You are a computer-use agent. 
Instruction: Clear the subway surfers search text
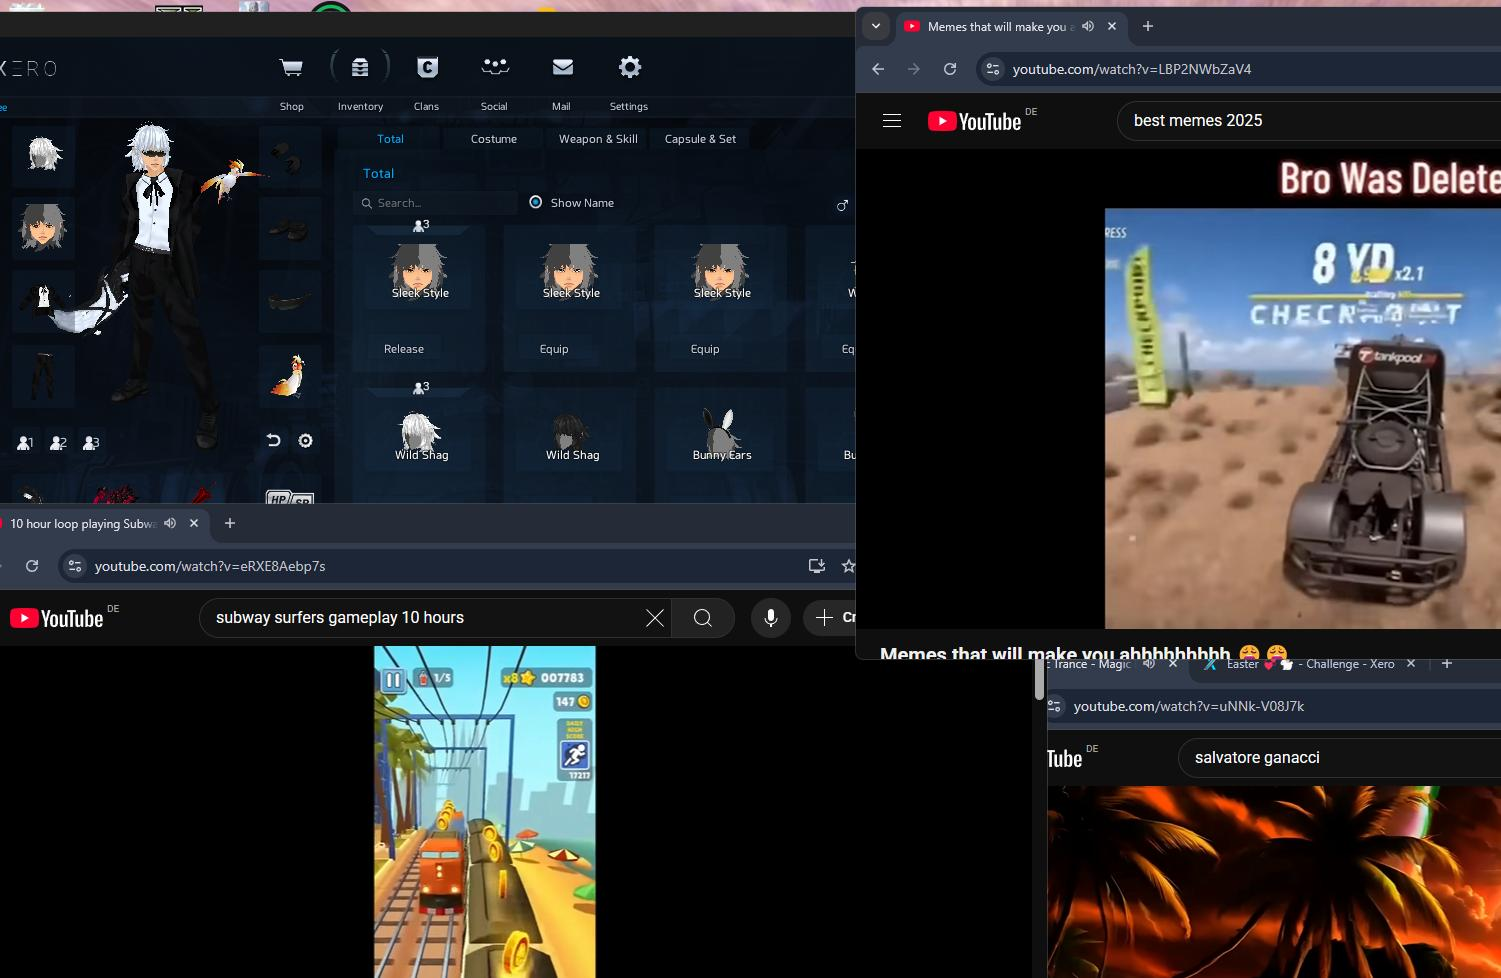click(x=654, y=618)
